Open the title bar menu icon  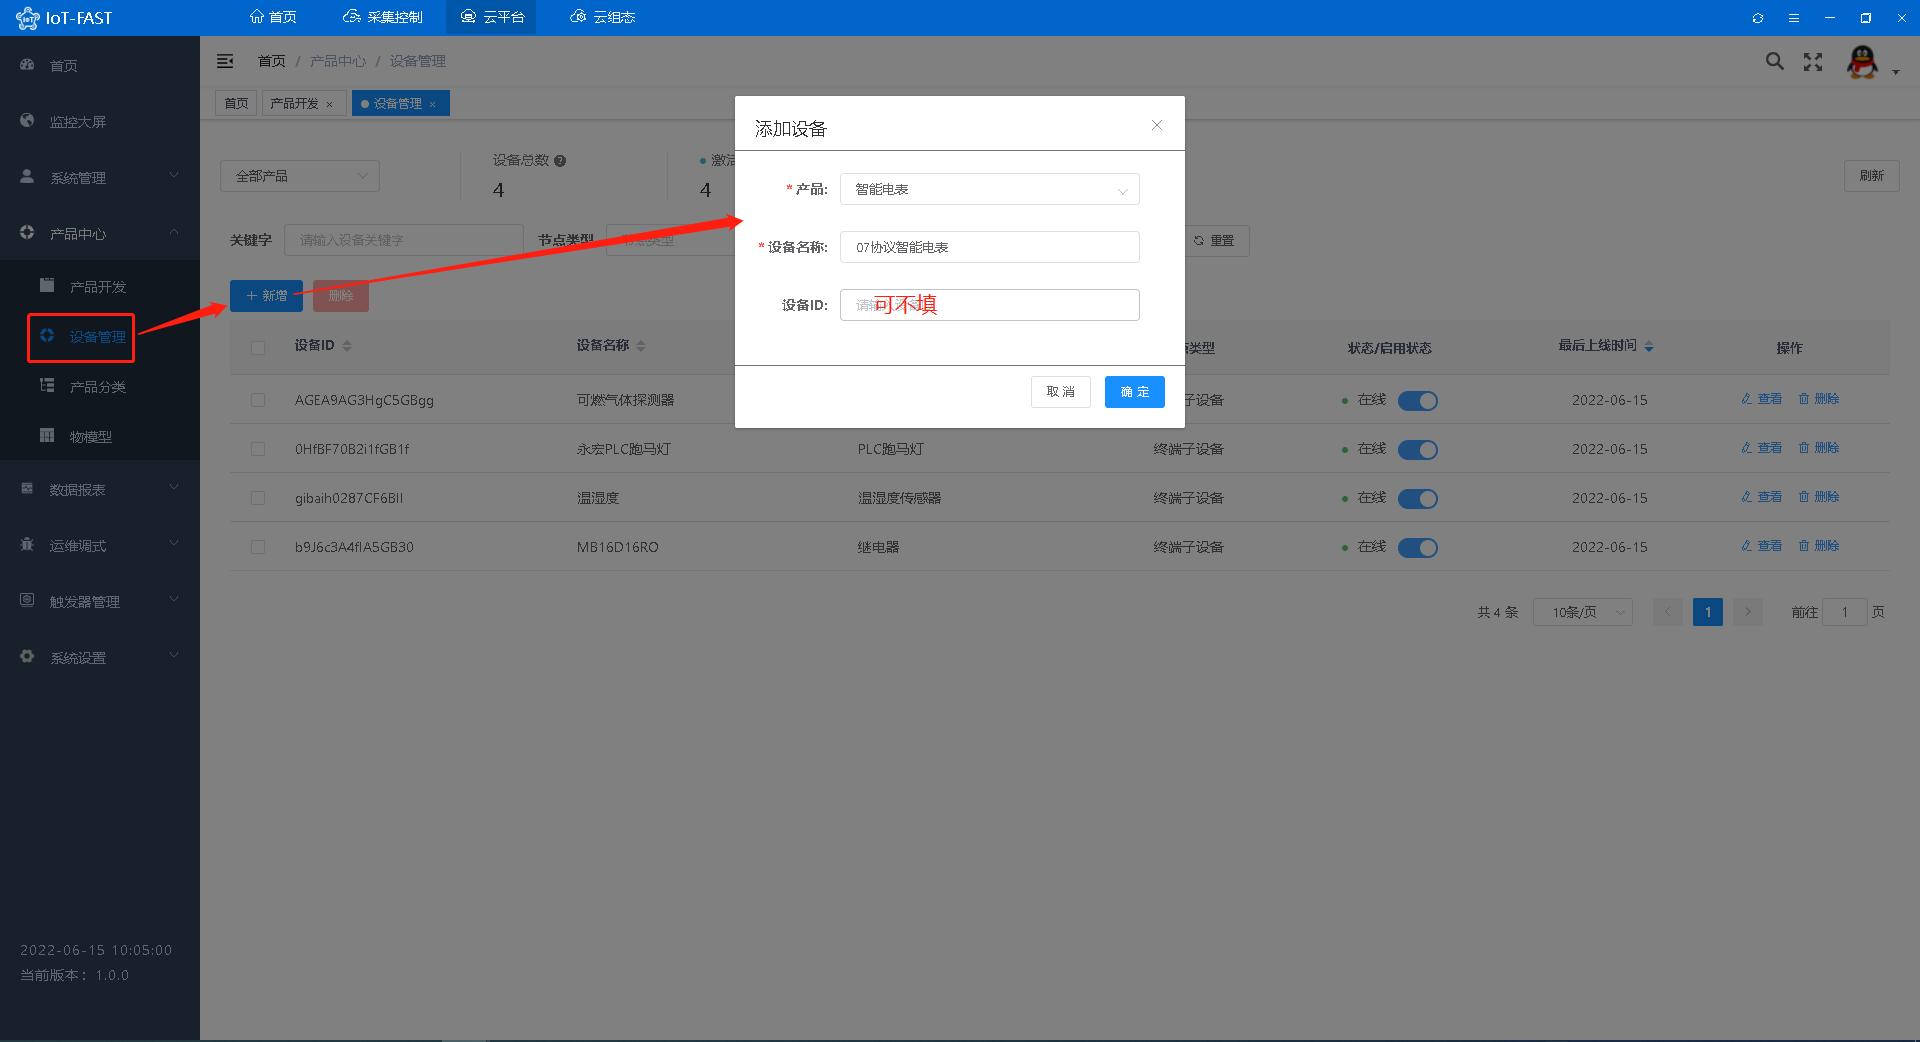click(x=1794, y=18)
